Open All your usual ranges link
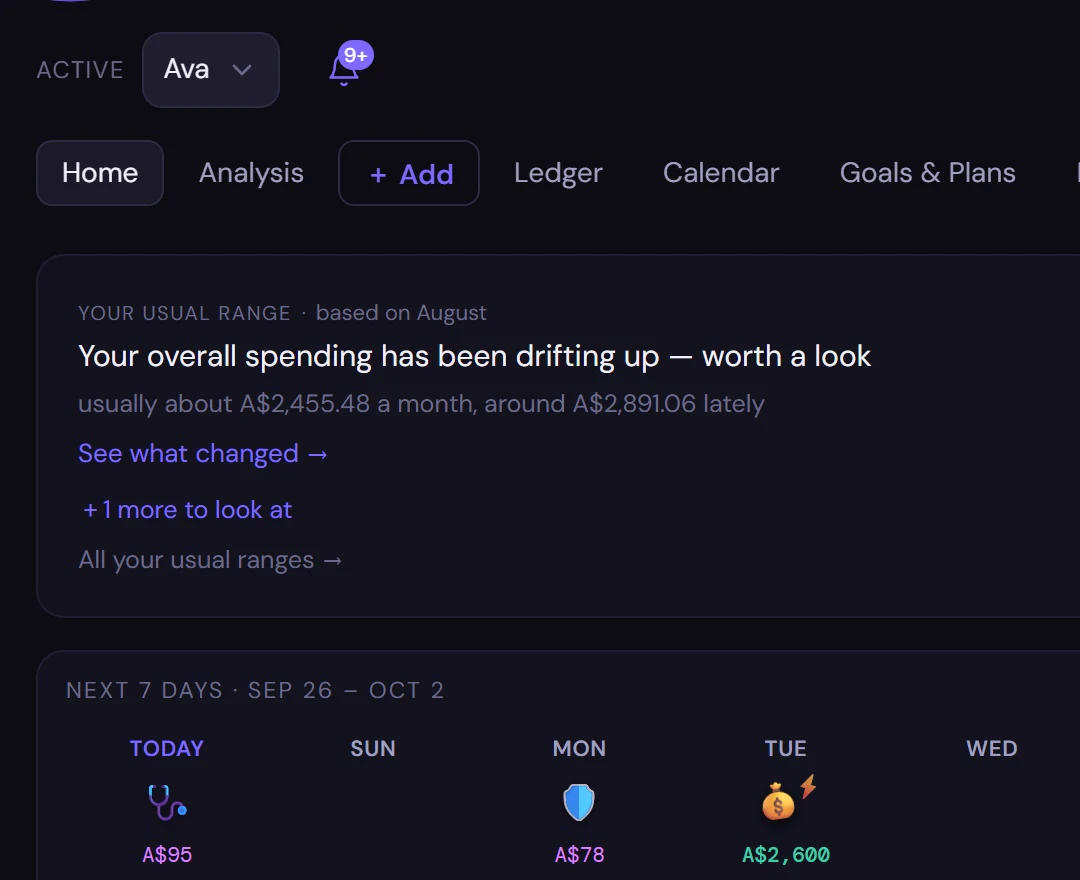 (x=210, y=560)
